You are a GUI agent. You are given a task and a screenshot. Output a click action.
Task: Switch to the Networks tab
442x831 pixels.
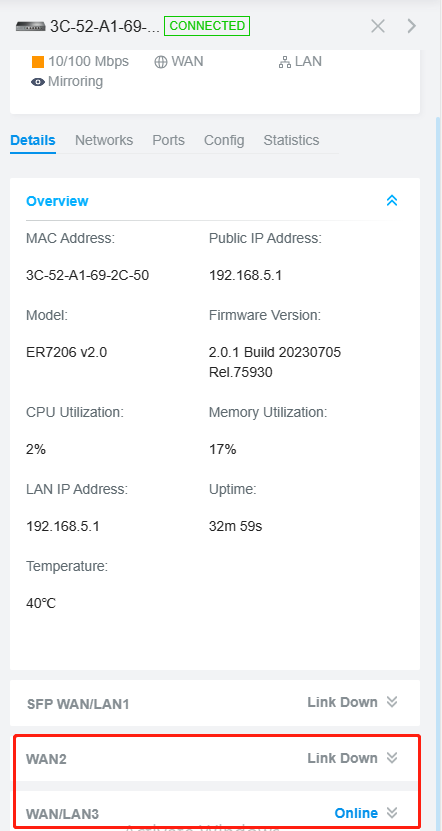tap(104, 140)
